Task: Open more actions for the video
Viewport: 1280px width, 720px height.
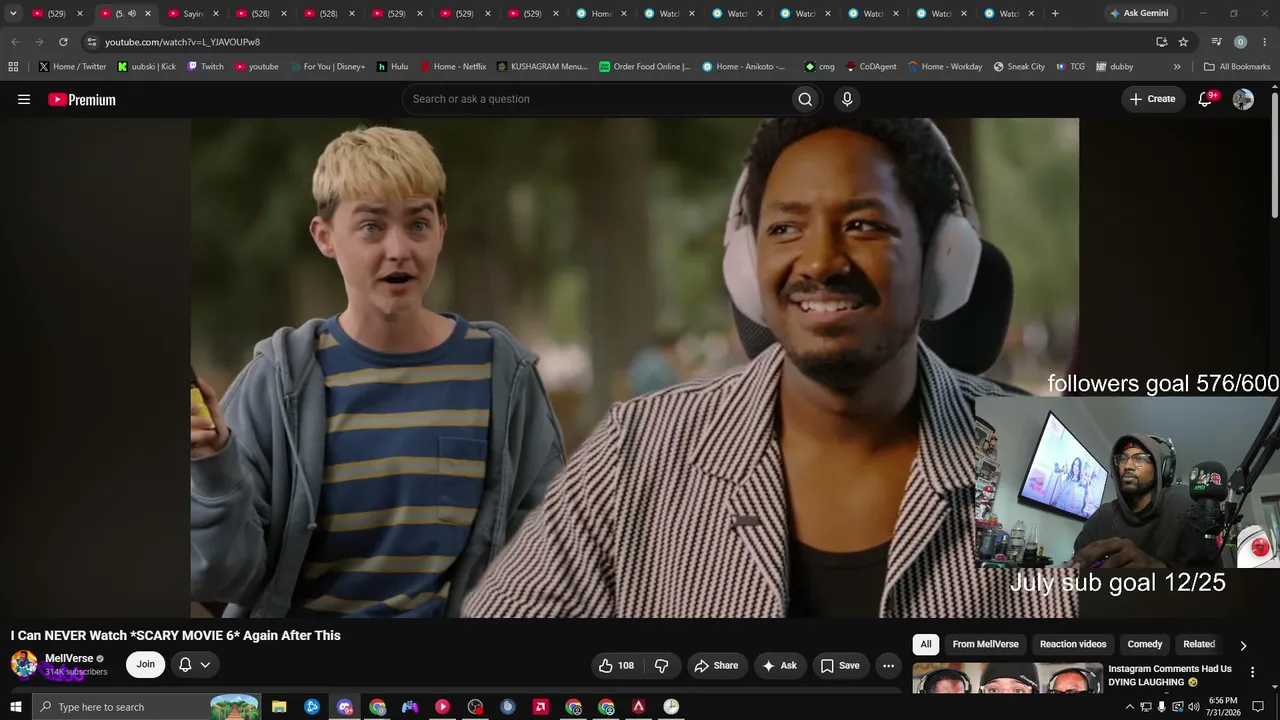Action: [888, 665]
